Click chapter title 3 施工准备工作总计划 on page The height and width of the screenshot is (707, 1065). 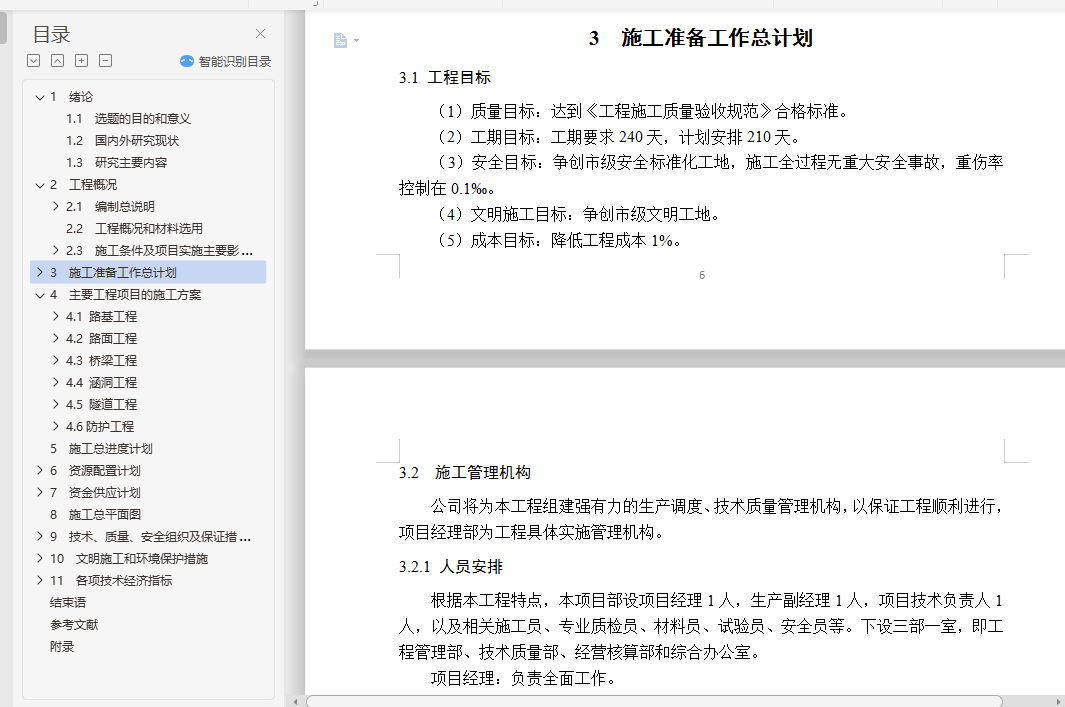700,38
